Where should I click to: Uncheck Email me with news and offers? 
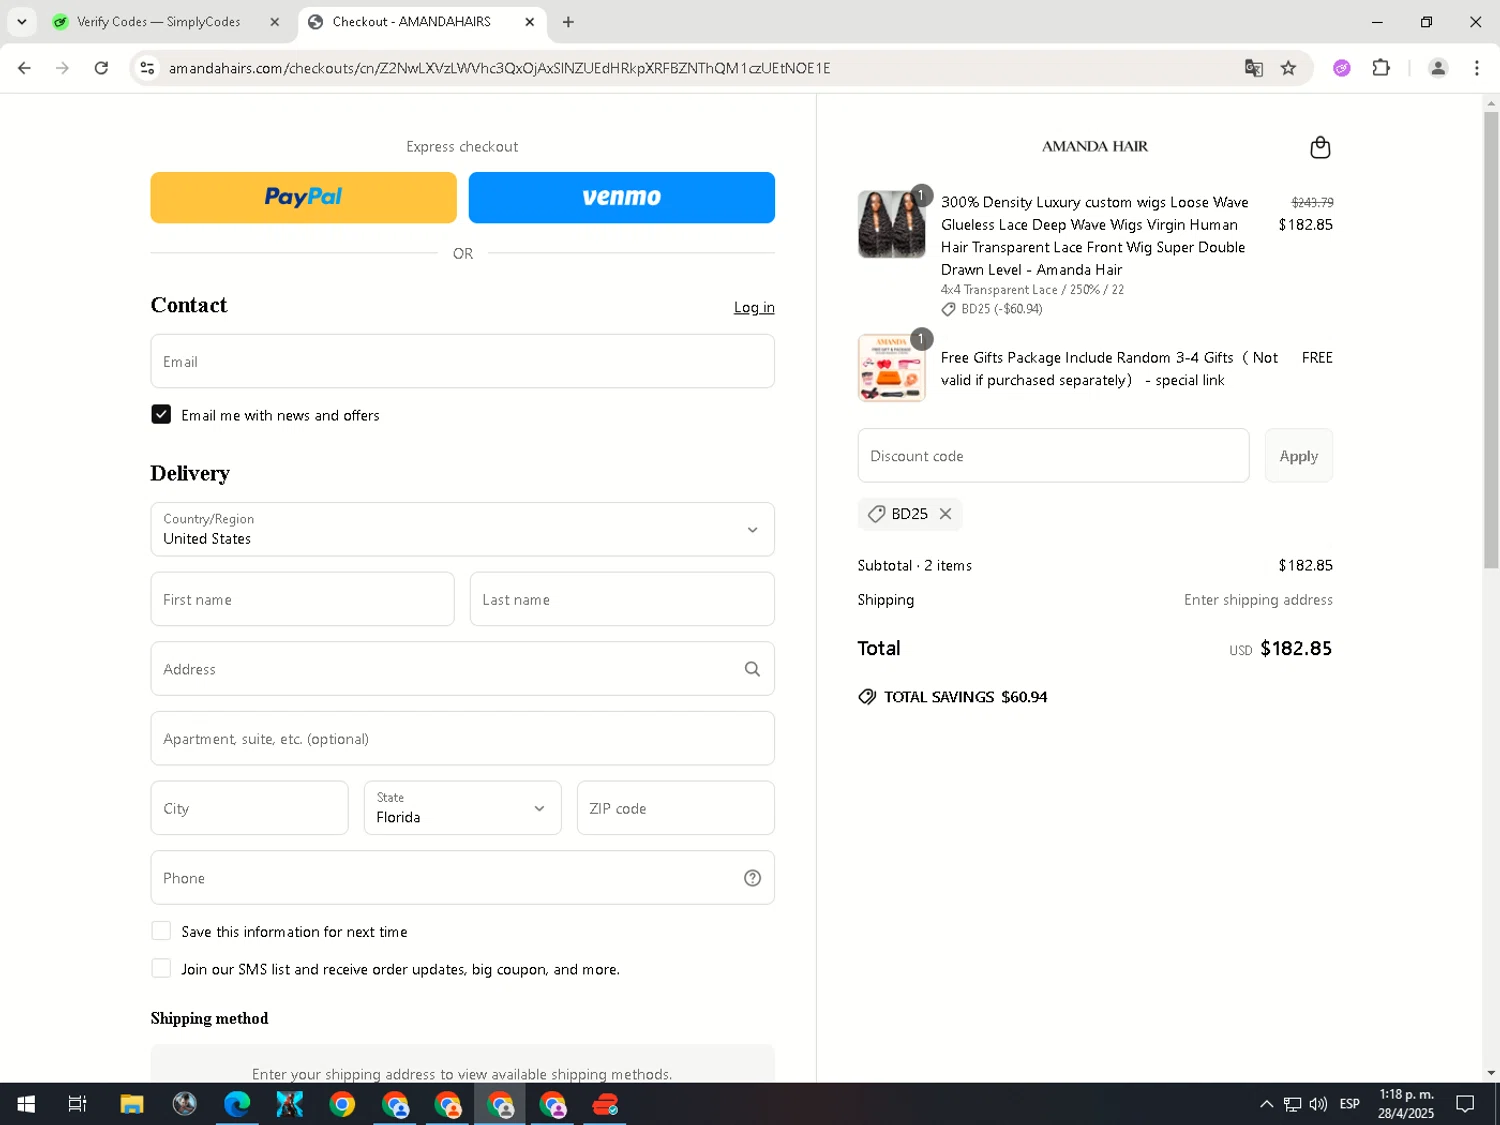coord(161,414)
